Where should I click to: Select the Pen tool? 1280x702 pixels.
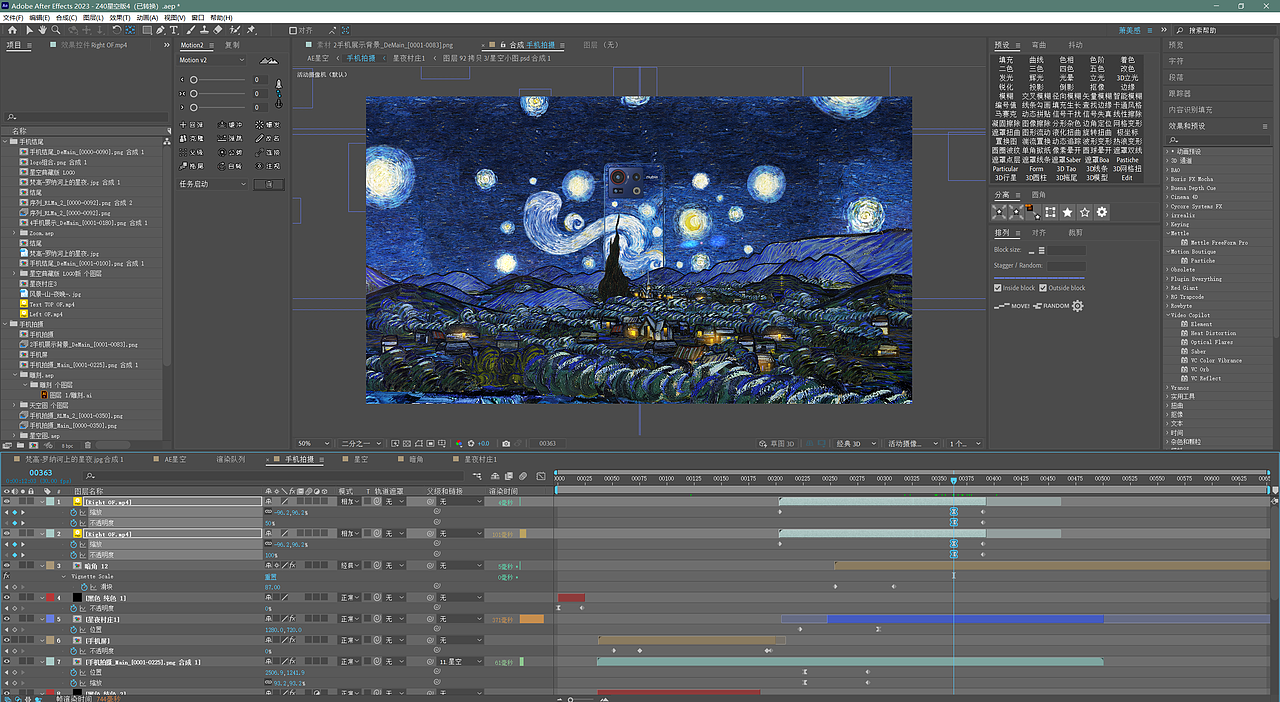[160, 30]
